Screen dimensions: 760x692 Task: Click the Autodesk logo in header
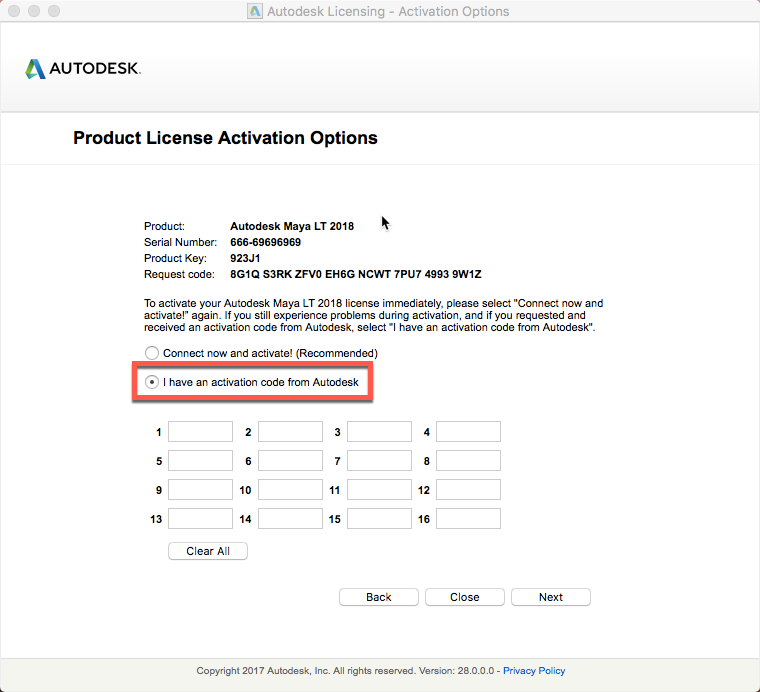[x=83, y=69]
